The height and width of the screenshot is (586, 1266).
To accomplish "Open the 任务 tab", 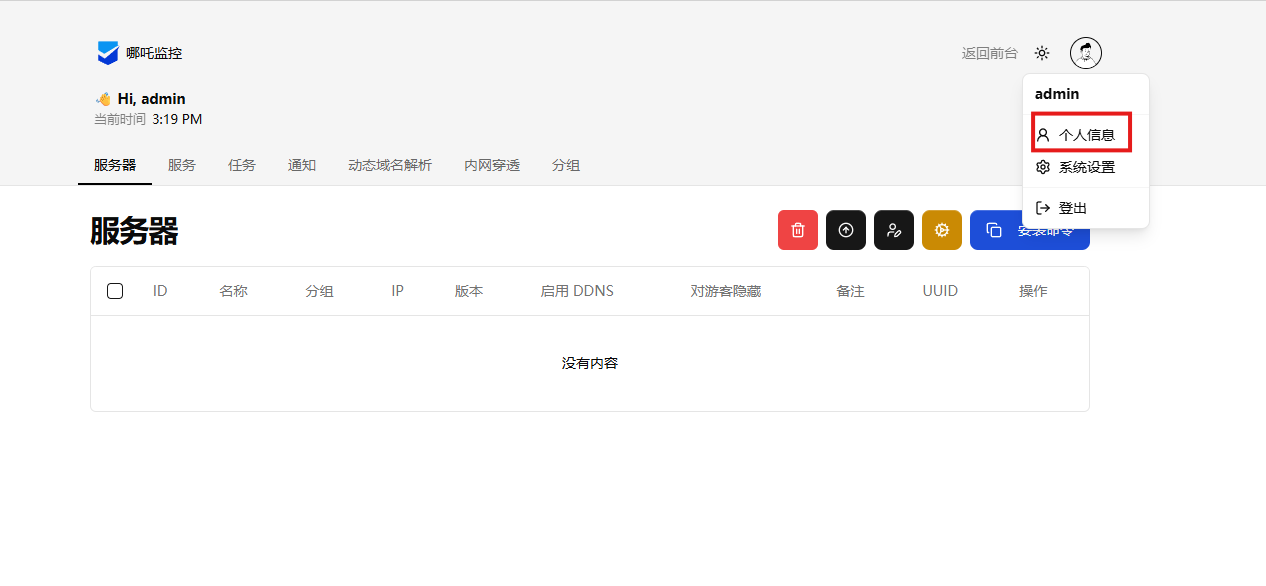I will (242, 165).
